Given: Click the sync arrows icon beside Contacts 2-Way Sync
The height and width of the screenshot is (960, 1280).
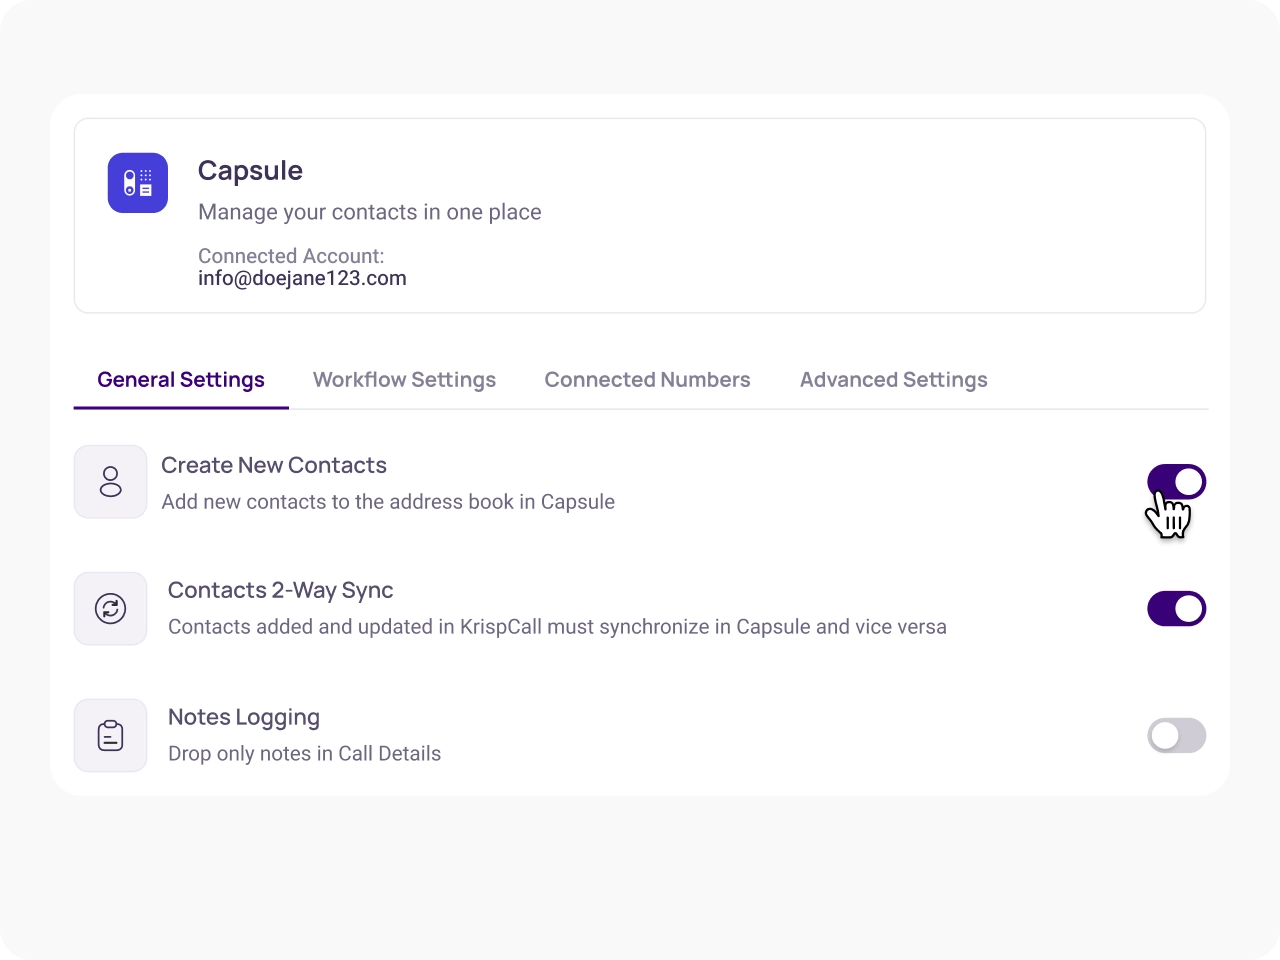Looking at the screenshot, I should click(111, 608).
